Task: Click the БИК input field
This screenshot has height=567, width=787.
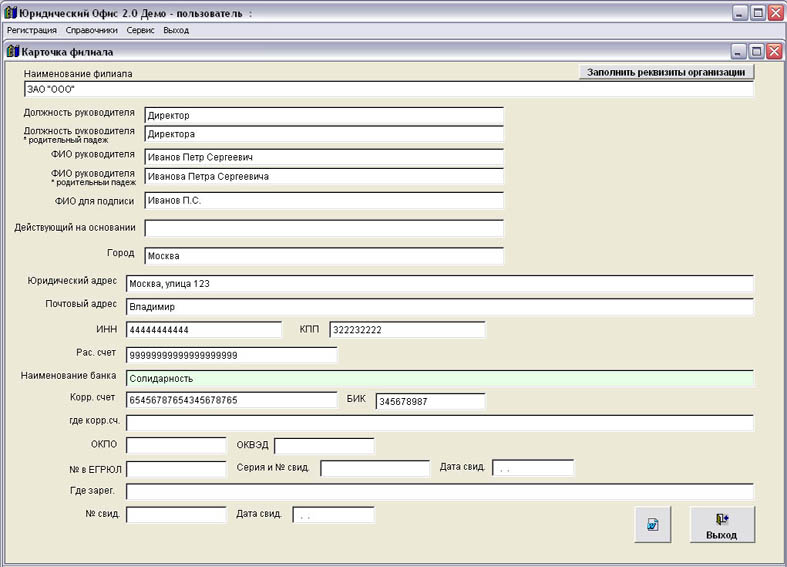Action: tap(430, 402)
